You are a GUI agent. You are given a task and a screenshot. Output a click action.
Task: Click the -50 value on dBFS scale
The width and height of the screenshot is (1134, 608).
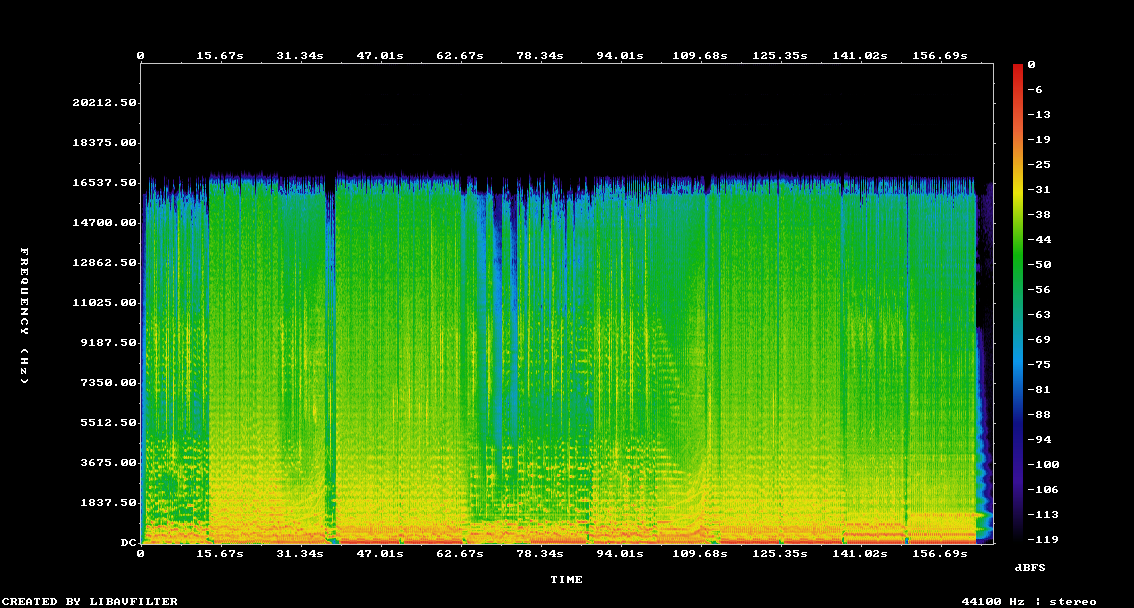pos(1035,265)
